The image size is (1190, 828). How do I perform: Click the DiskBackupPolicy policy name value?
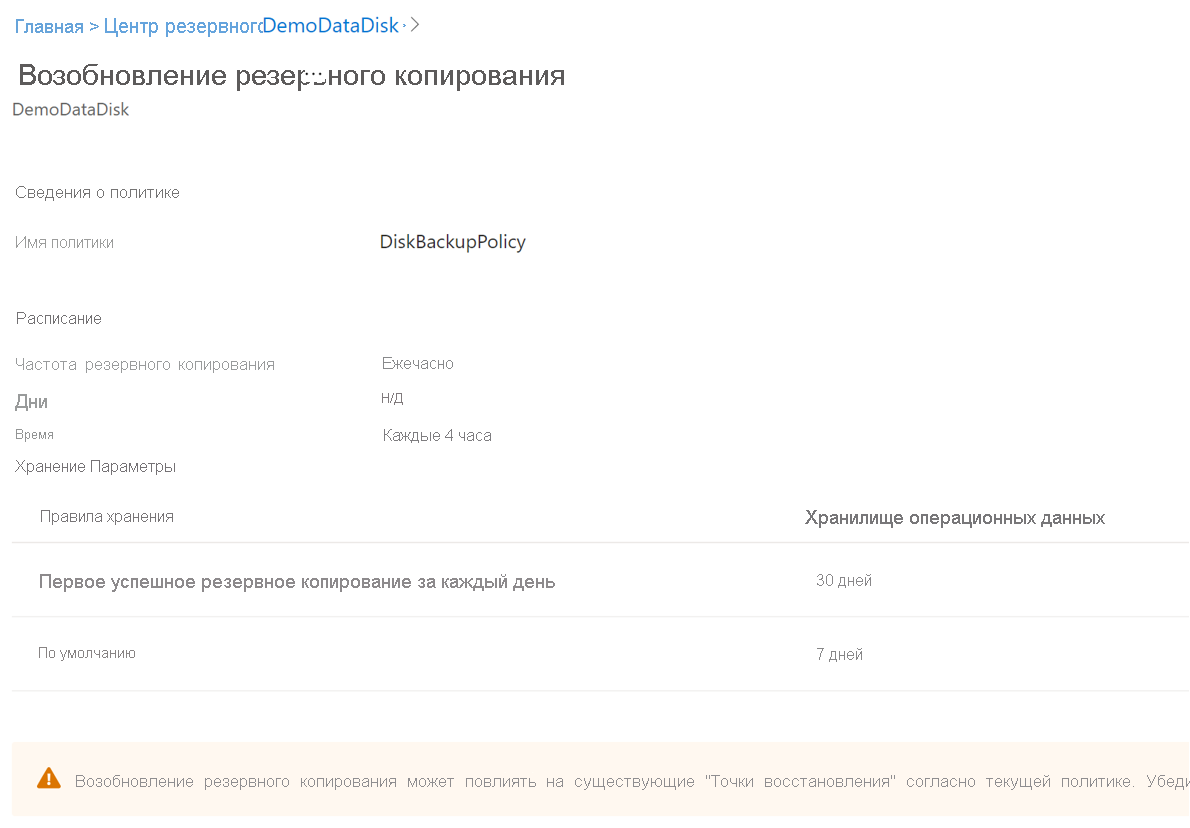point(452,242)
